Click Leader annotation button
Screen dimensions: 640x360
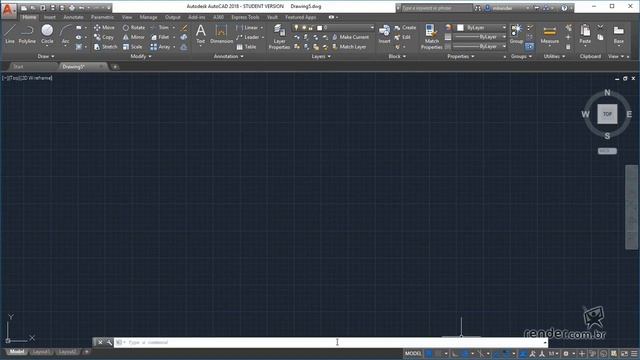pyautogui.click(x=248, y=37)
